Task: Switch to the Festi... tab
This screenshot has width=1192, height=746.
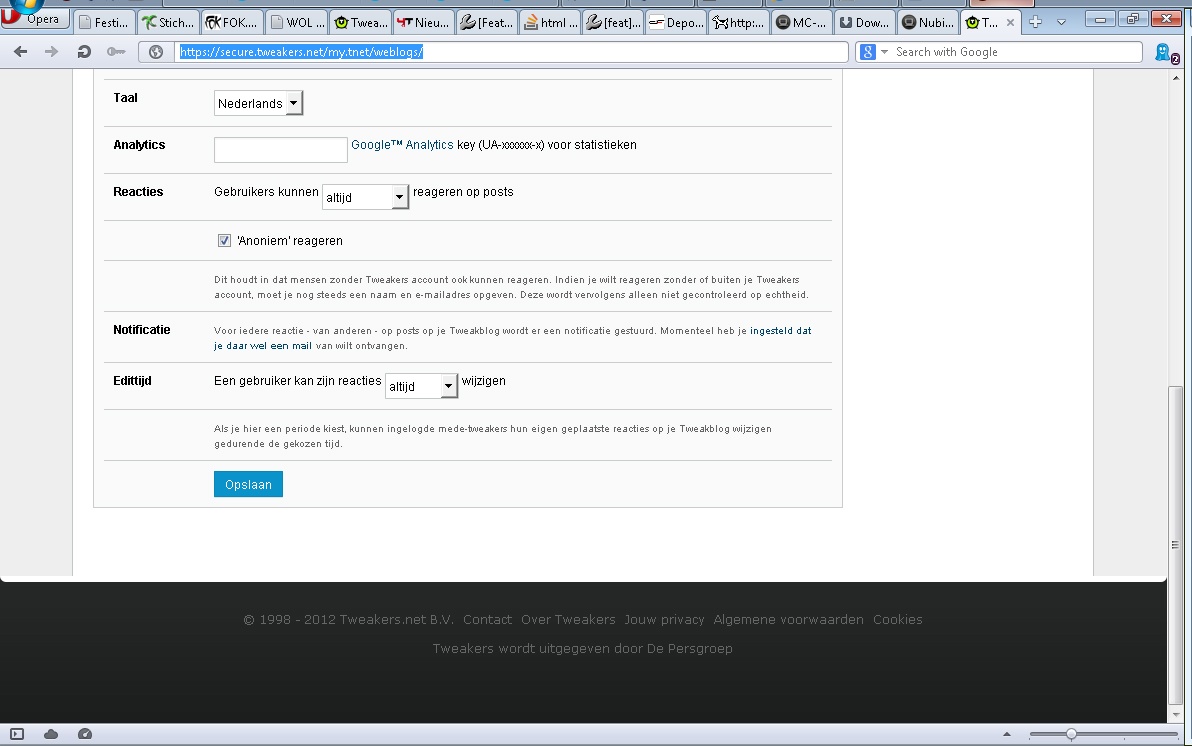Action: (104, 22)
